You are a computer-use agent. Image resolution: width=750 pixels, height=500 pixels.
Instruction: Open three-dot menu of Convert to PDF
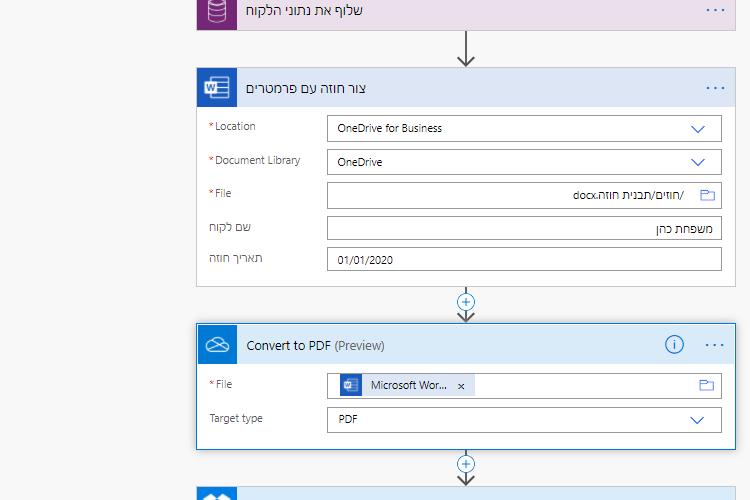[715, 345]
